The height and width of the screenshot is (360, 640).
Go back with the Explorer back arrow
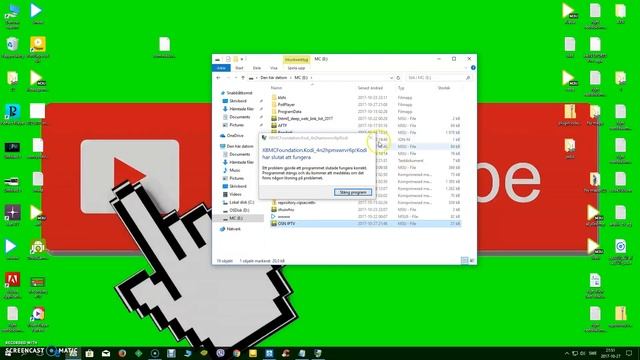pos(218,78)
